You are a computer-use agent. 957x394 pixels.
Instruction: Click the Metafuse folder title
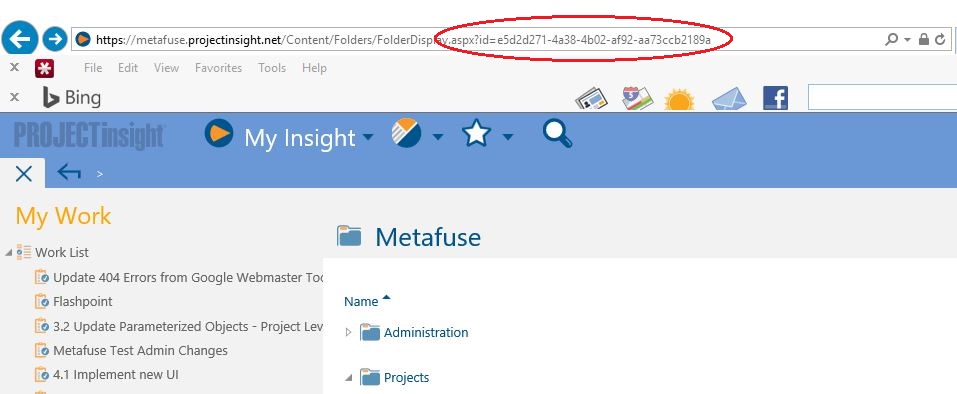[x=428, y=237]
